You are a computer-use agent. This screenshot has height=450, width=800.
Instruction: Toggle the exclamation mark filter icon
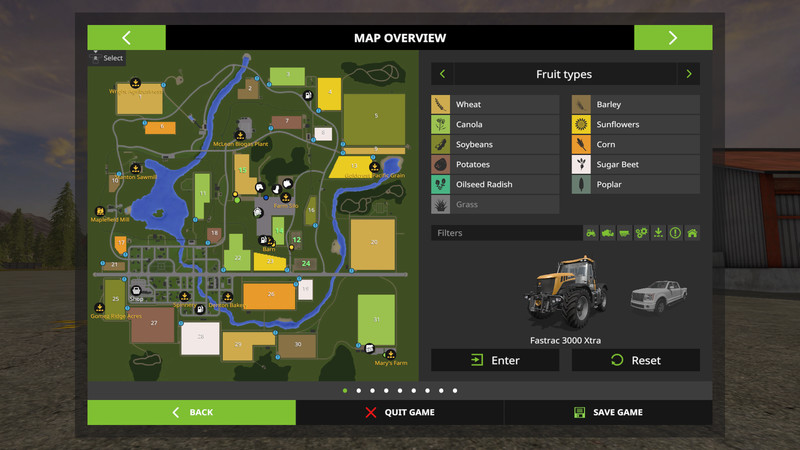(x=675, y=233)
